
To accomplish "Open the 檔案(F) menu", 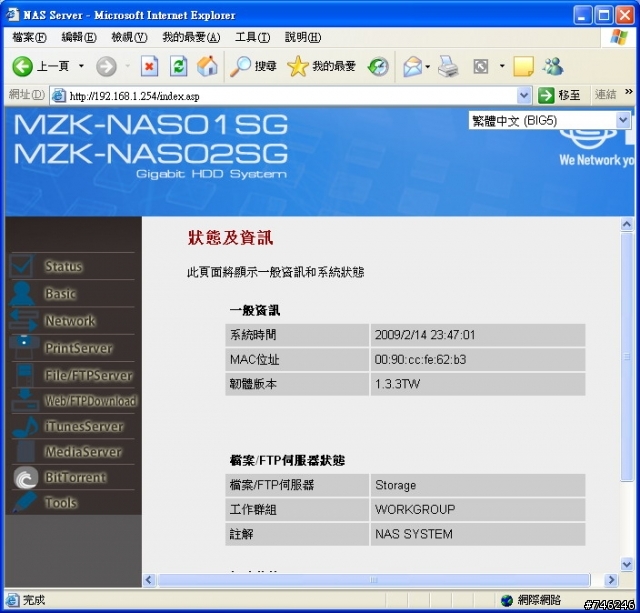I will pyautogui.click(x=29, y=37).
